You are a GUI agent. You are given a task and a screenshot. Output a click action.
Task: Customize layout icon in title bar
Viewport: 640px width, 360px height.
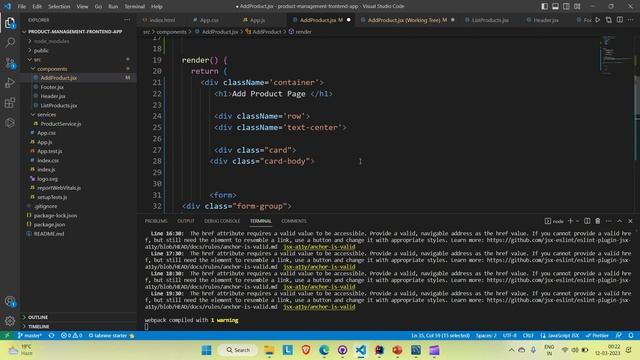[577, 6]
